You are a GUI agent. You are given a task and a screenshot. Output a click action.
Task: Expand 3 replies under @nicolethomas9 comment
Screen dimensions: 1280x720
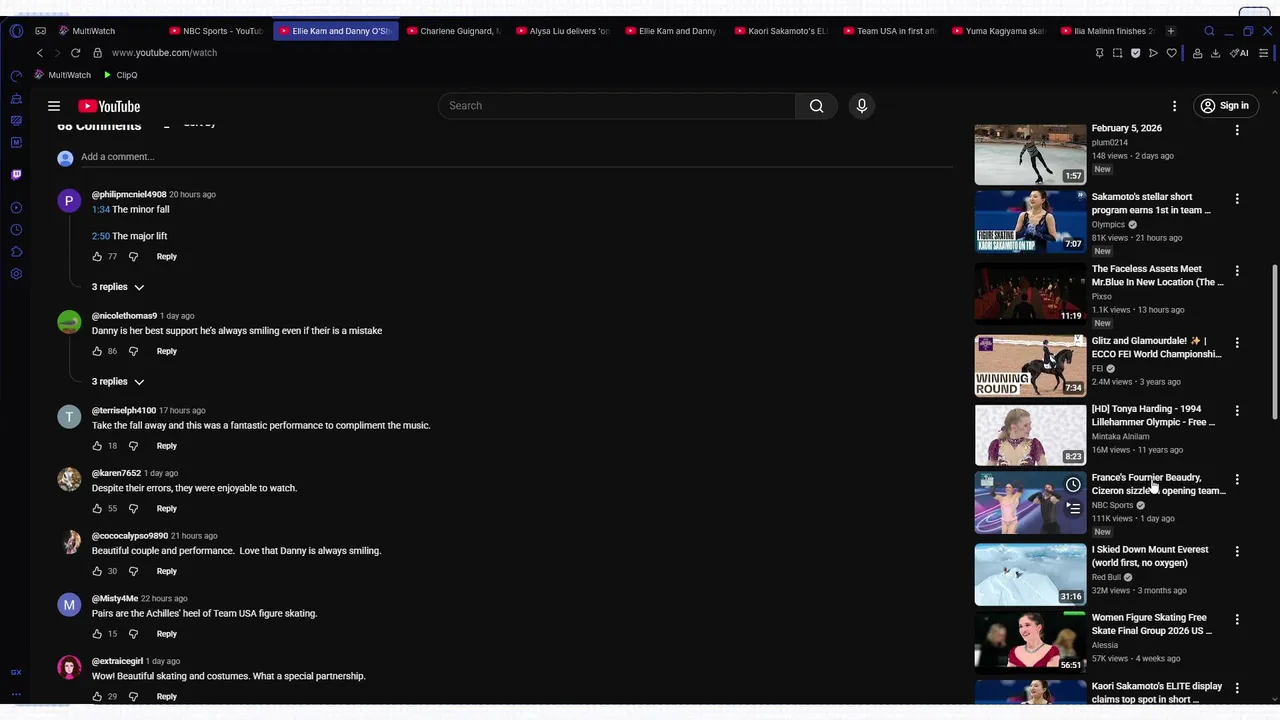coord(118,382)
